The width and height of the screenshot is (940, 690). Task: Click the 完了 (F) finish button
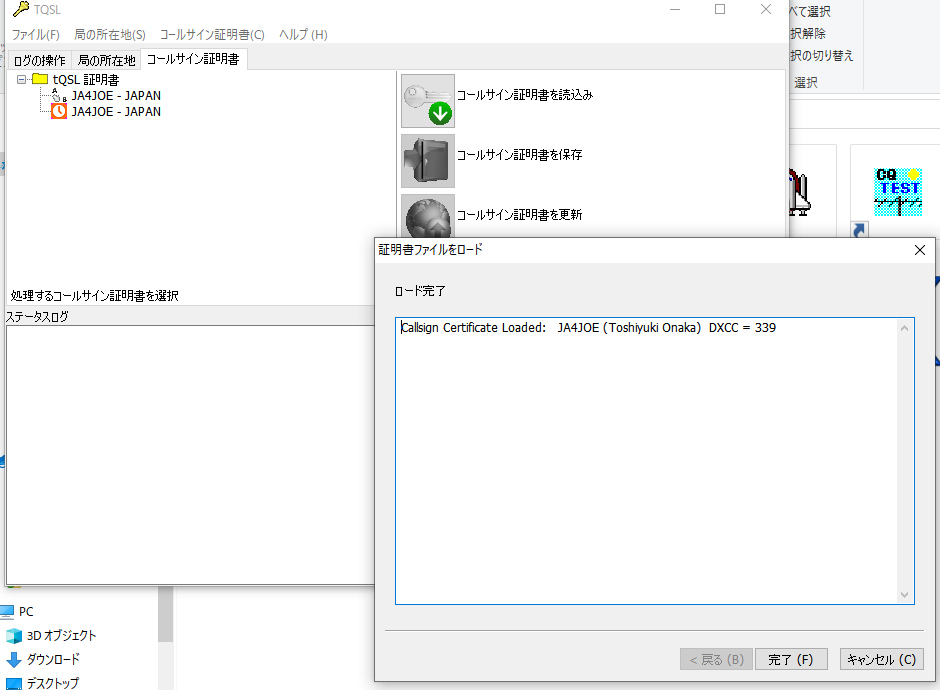point(791,659)
